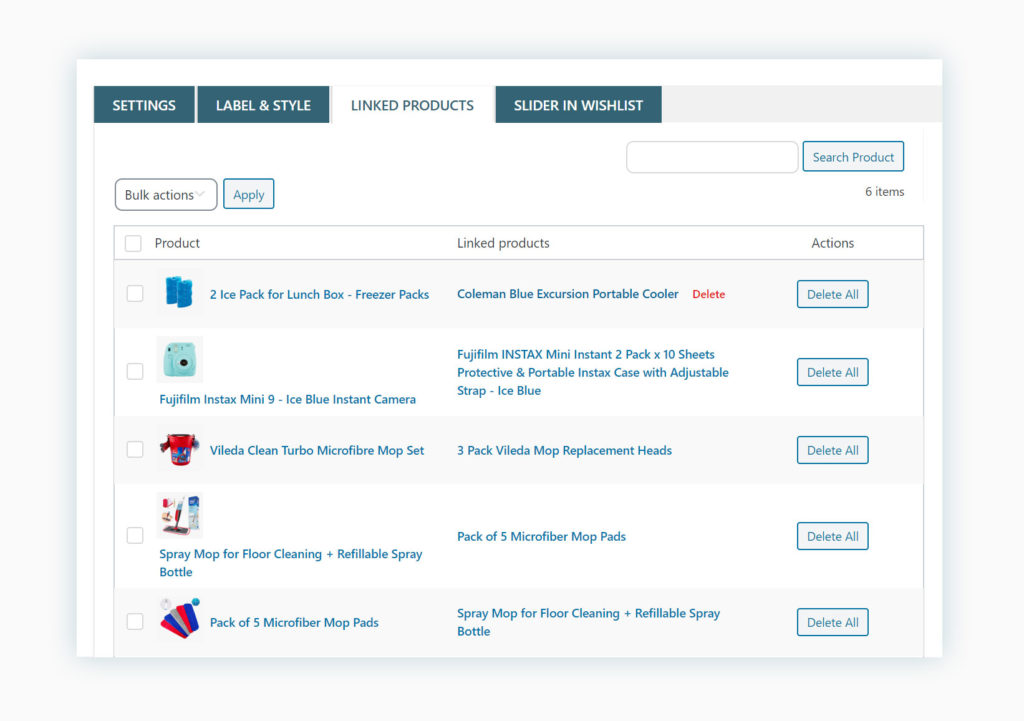
Task: Tick the checkbox for Fujifilm Instax Mini 9
Action: click(135, 372)
